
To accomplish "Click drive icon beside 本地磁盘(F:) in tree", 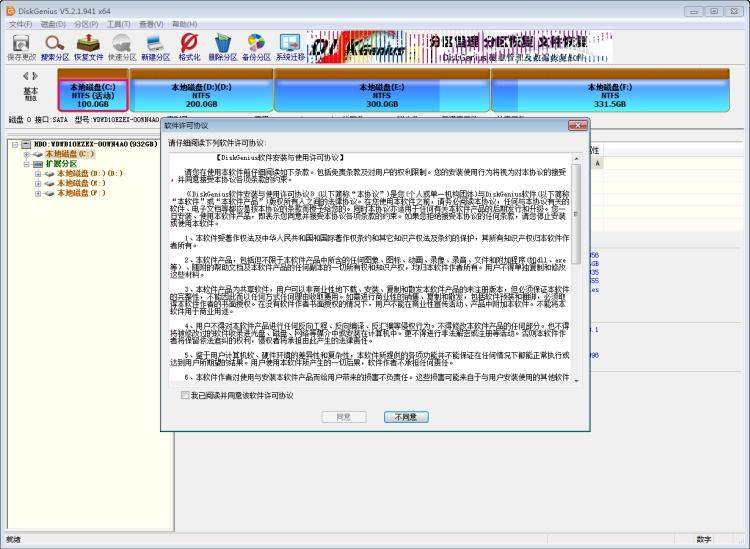I will click(x=49, y=194).
